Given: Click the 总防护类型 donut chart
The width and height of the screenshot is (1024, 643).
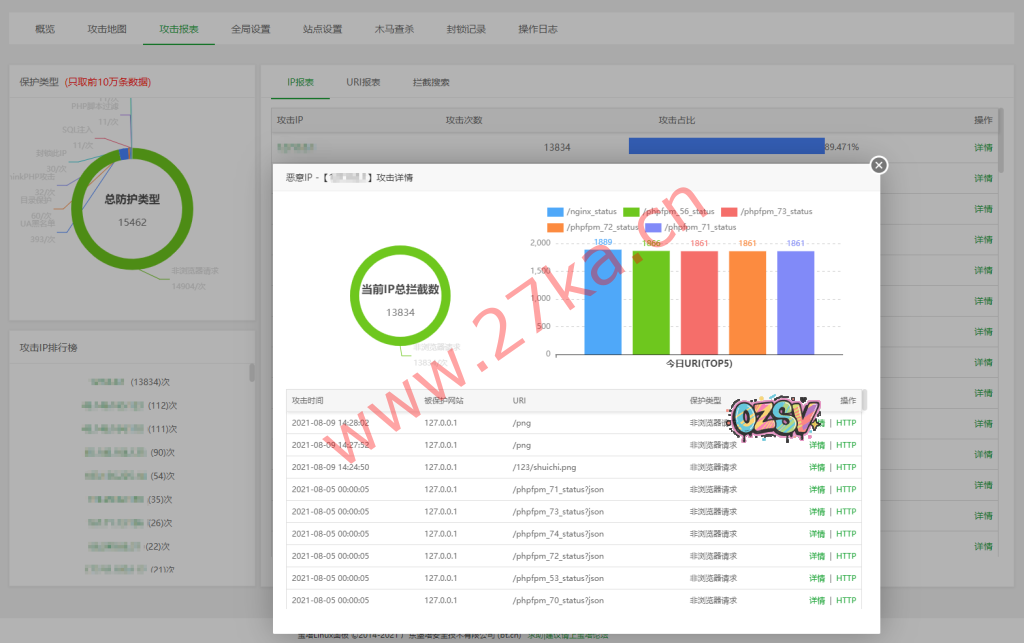Looking at the screenshot, I should point(132,208).
